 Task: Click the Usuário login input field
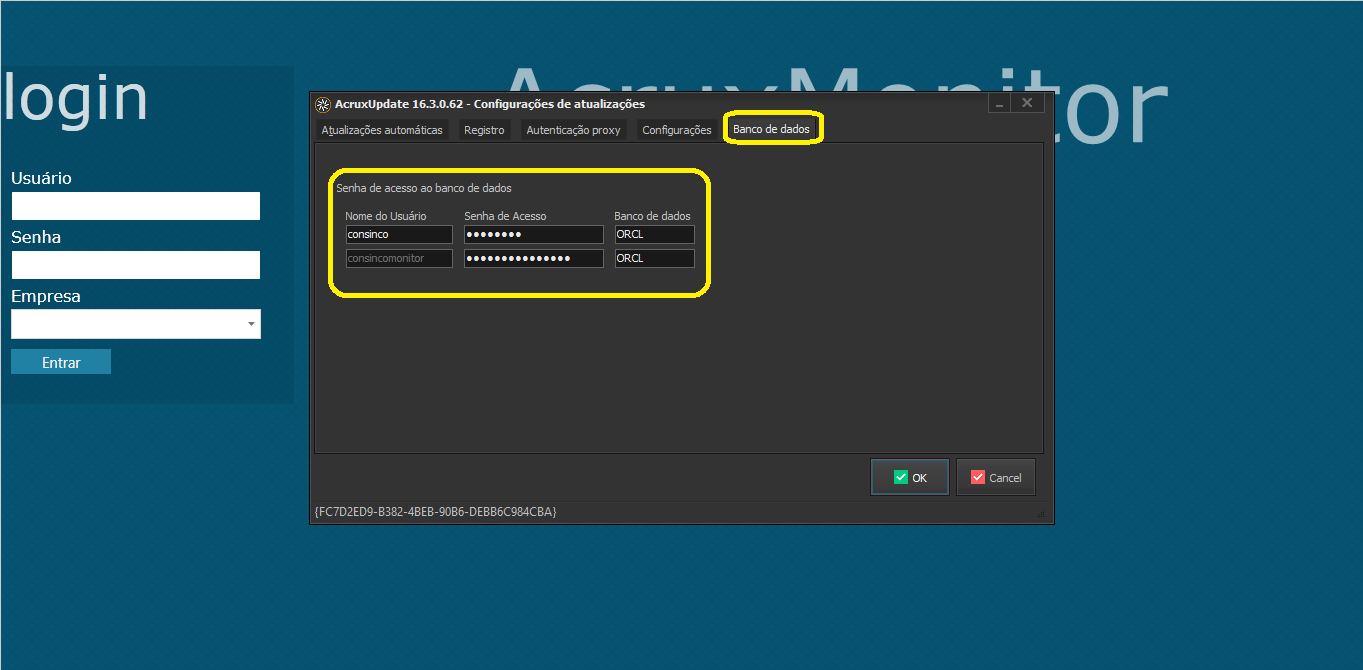pyautogui.click(x=136, y=206)
